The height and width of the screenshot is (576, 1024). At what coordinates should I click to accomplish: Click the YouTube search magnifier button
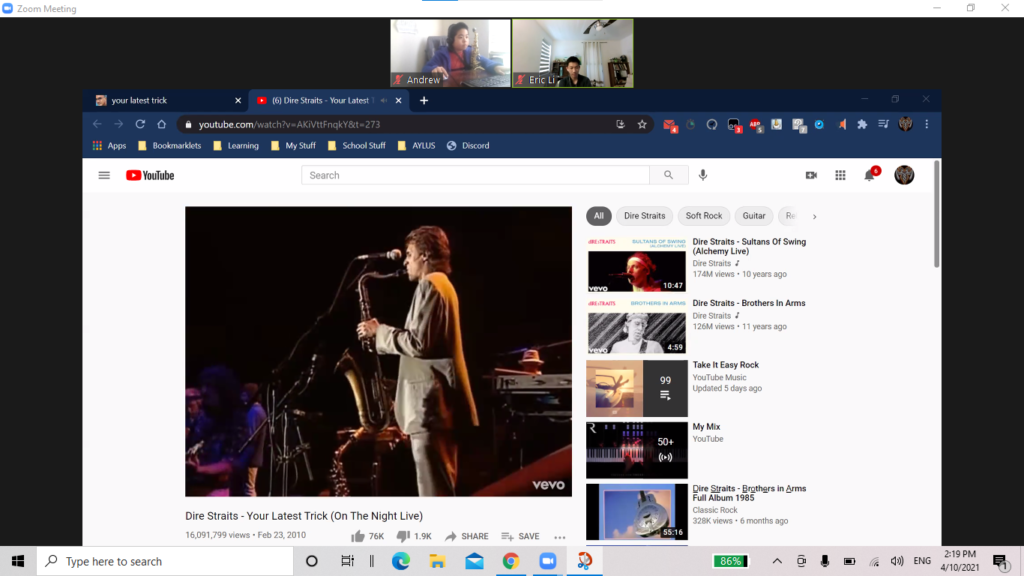pos(668,175)
